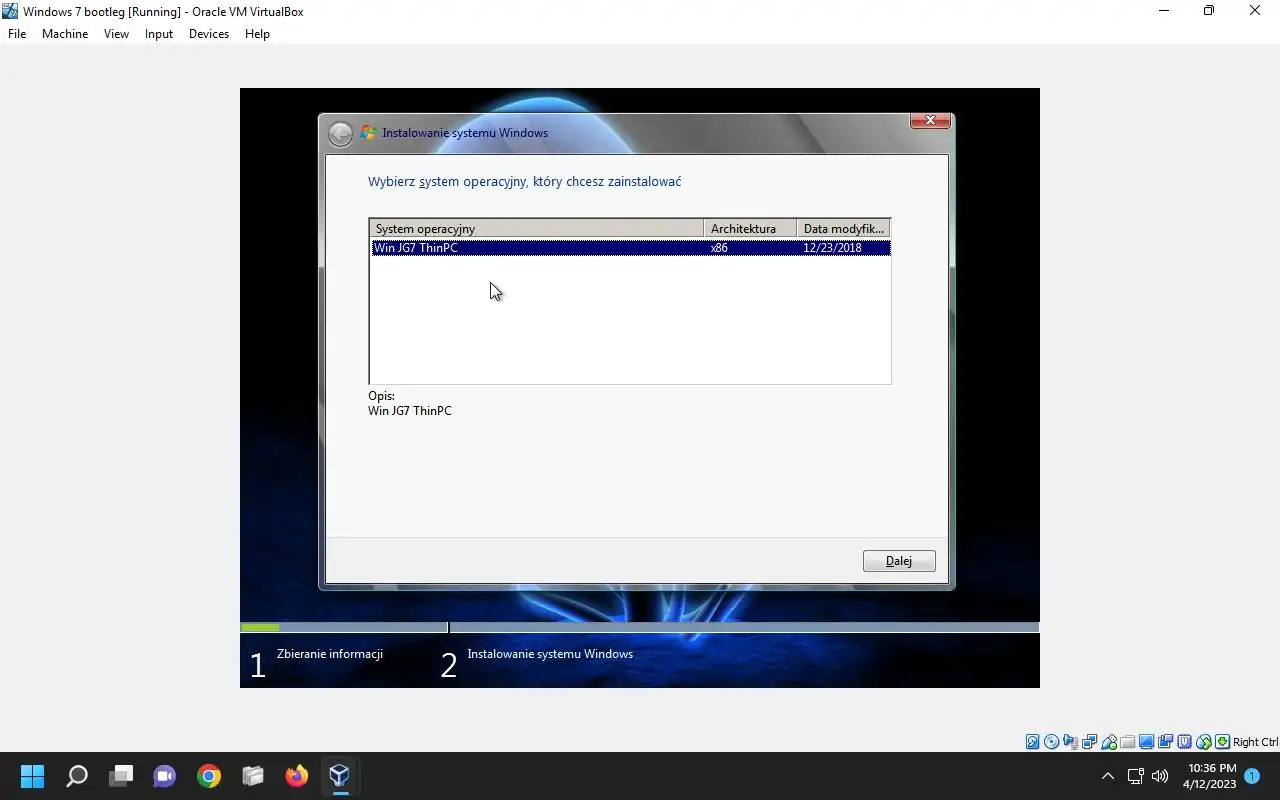Click the recording indicator icon

pos(1165,742)
